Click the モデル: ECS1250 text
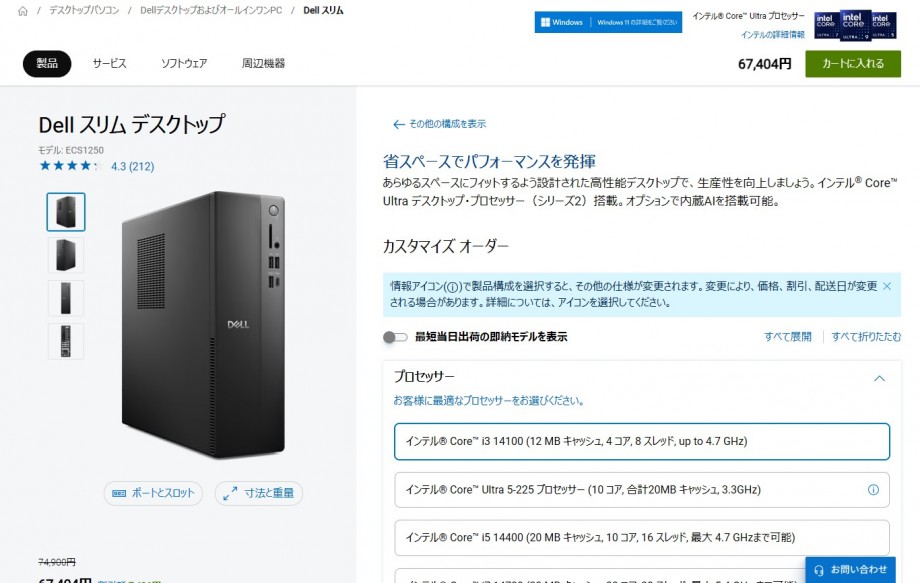920x583 pixels. 71,150
